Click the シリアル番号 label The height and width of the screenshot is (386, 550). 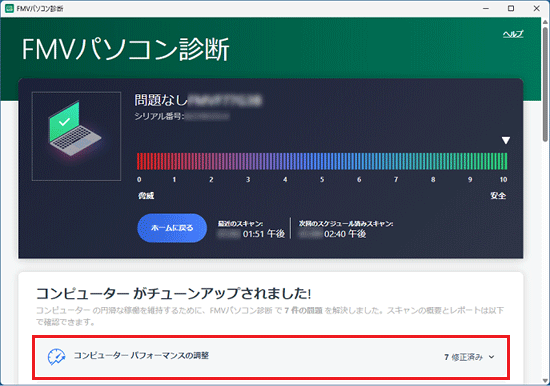click(x=159, y=116)
